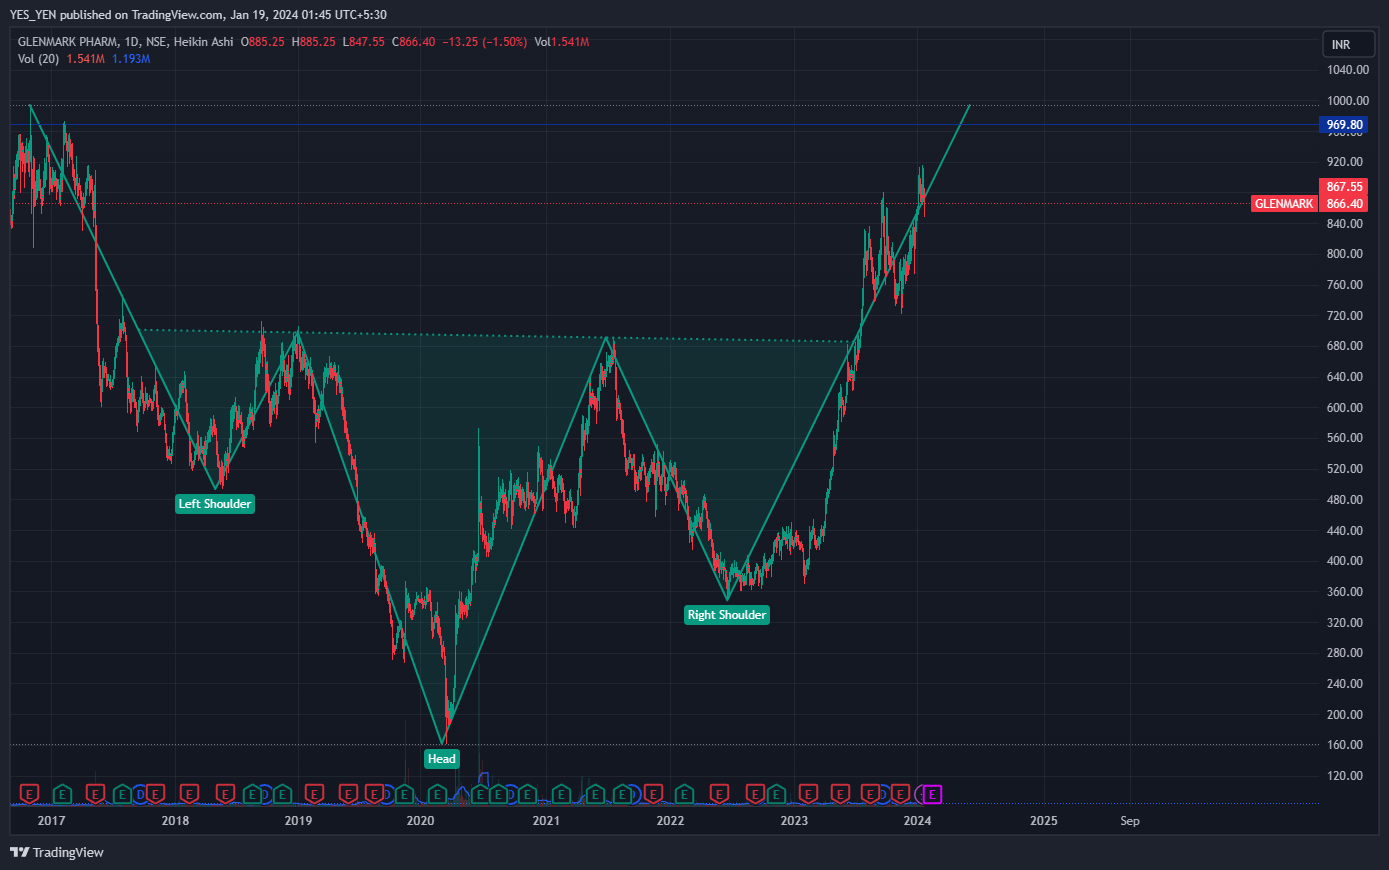1389x870 pixels.
Task: Click the 2022 time axis label
Action: coord(670,821)
